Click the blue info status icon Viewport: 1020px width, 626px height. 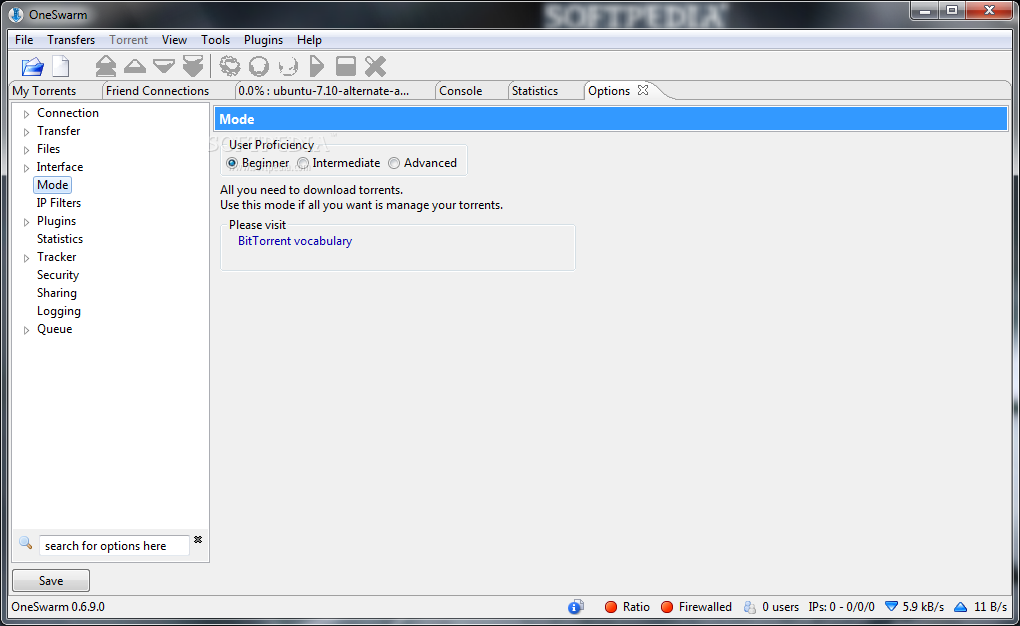(x=575, y=607)
